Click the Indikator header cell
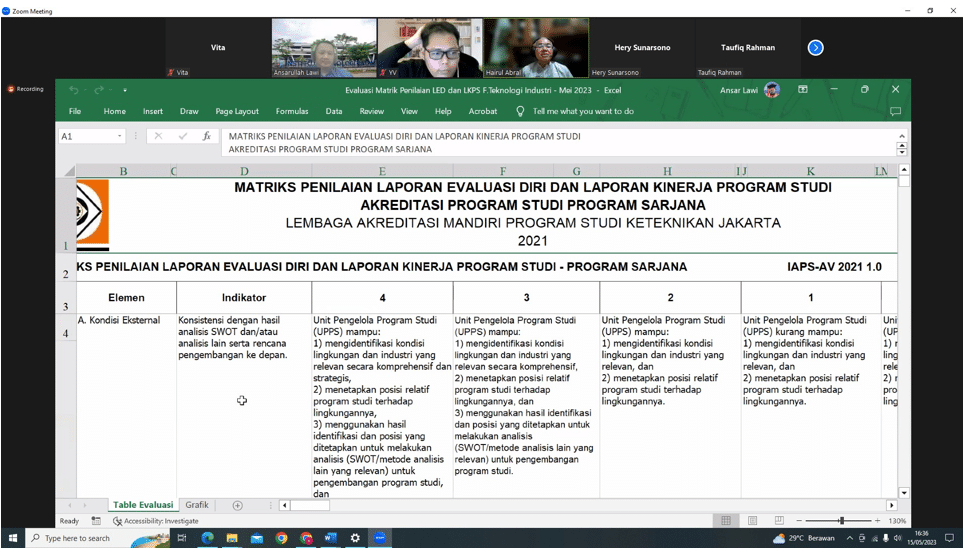Image resolution: width=963 pixels, height=552 pixels. pyautogui.click(x=244, y=298)
